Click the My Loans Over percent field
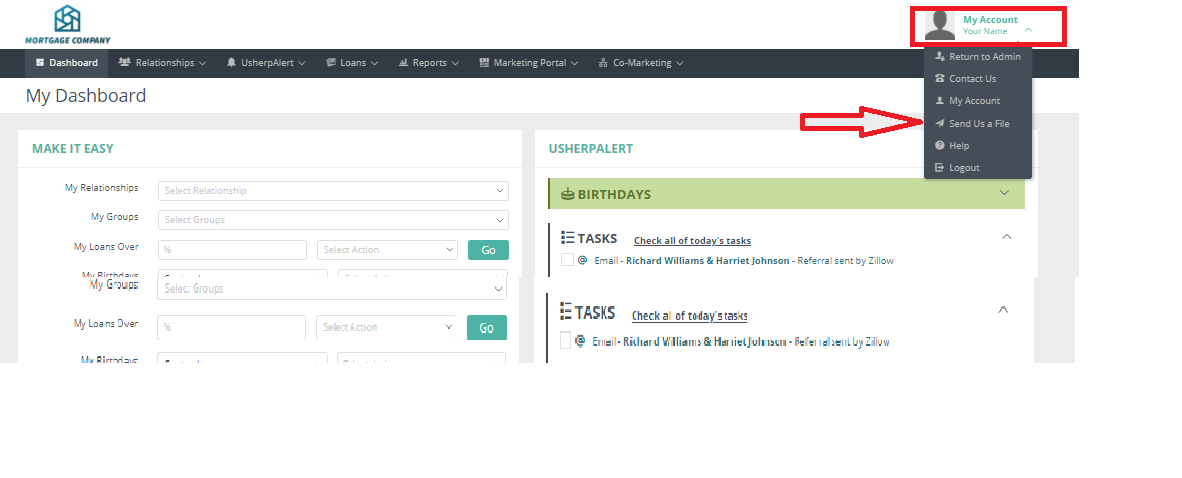Image resolution: width=1182 pixels, height=478 pixels. [232, 250]
